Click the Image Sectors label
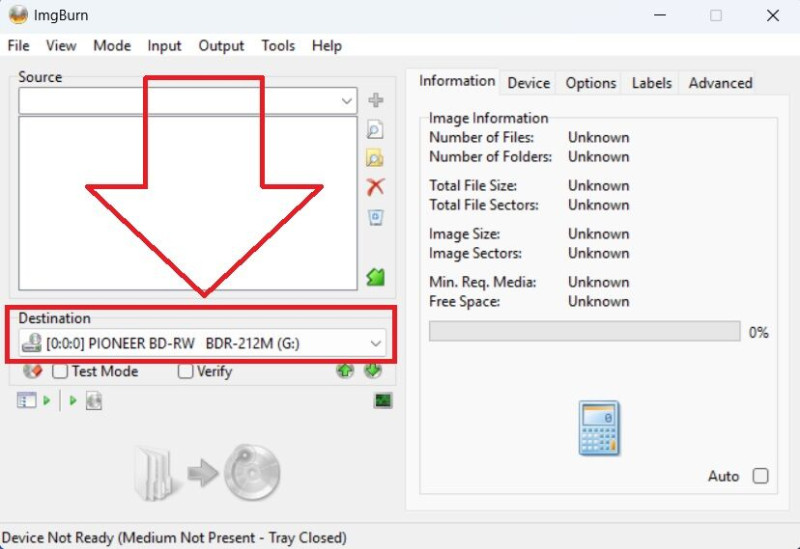Screen dimensions: 800x549 click(x=476, y=254)
